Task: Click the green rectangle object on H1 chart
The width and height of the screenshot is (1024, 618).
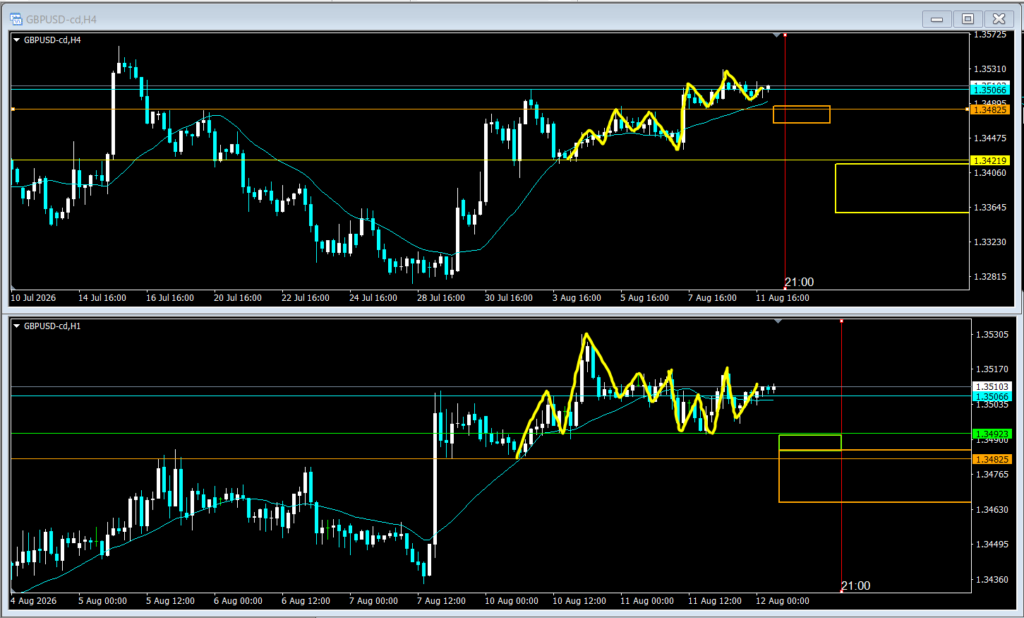Action: click(810, 442)
